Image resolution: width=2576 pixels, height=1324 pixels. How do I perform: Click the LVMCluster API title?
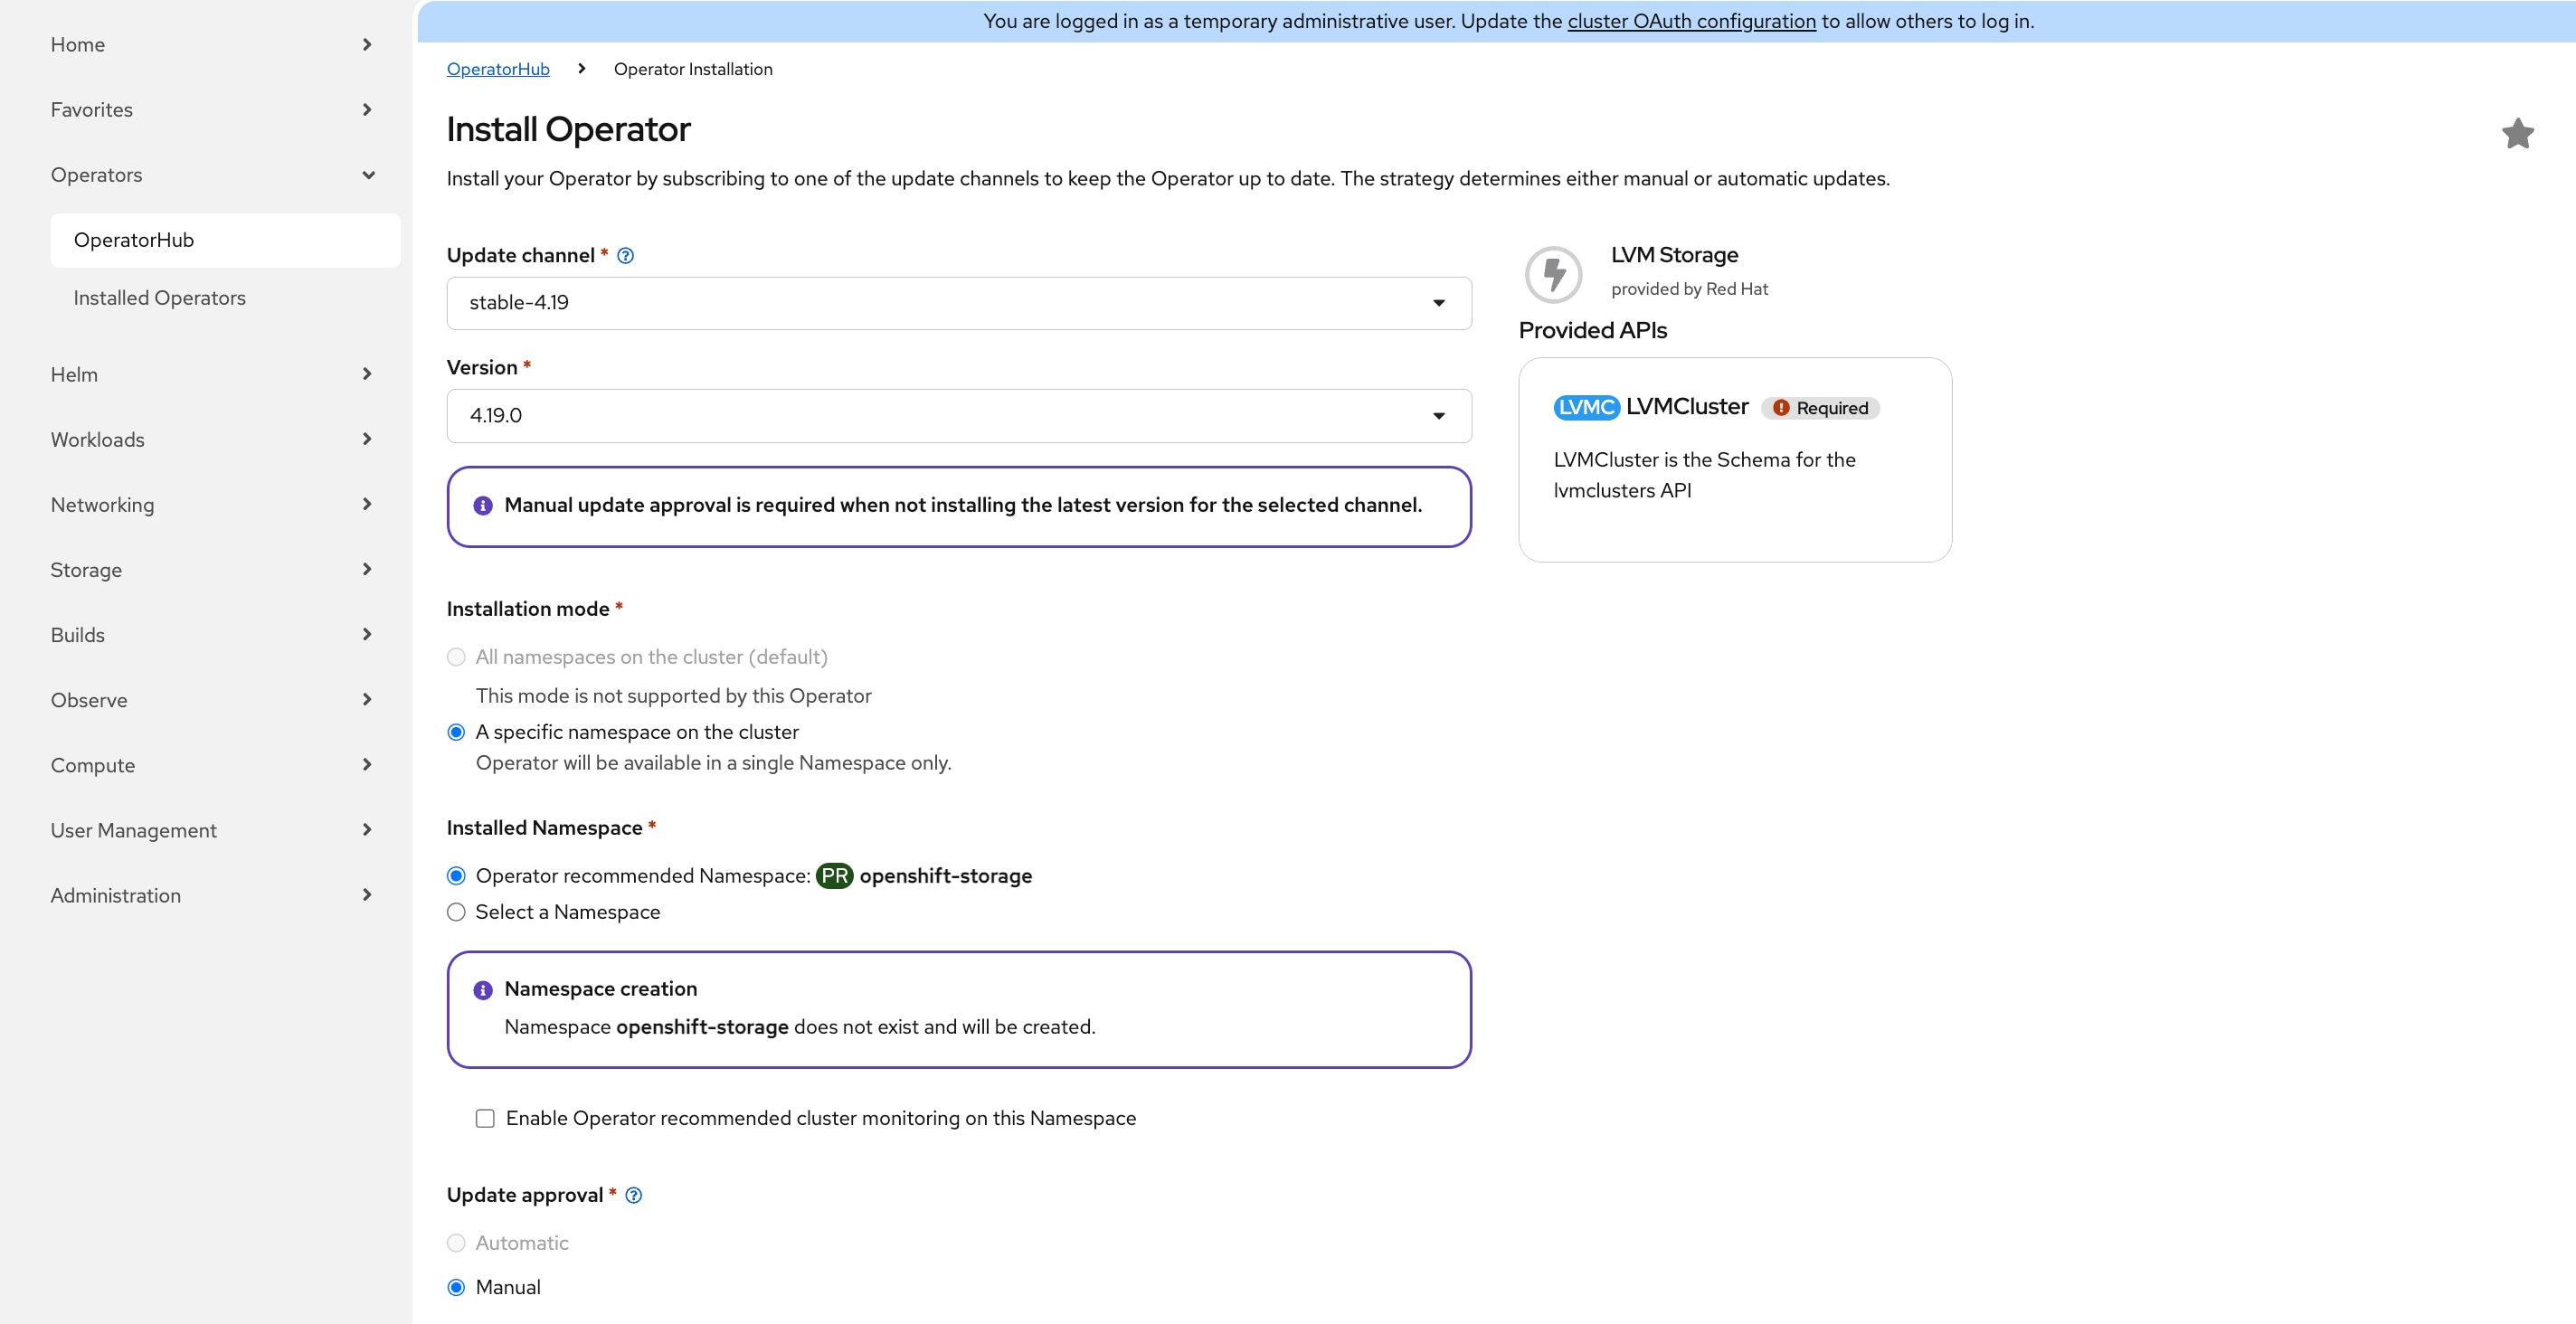1687,406
